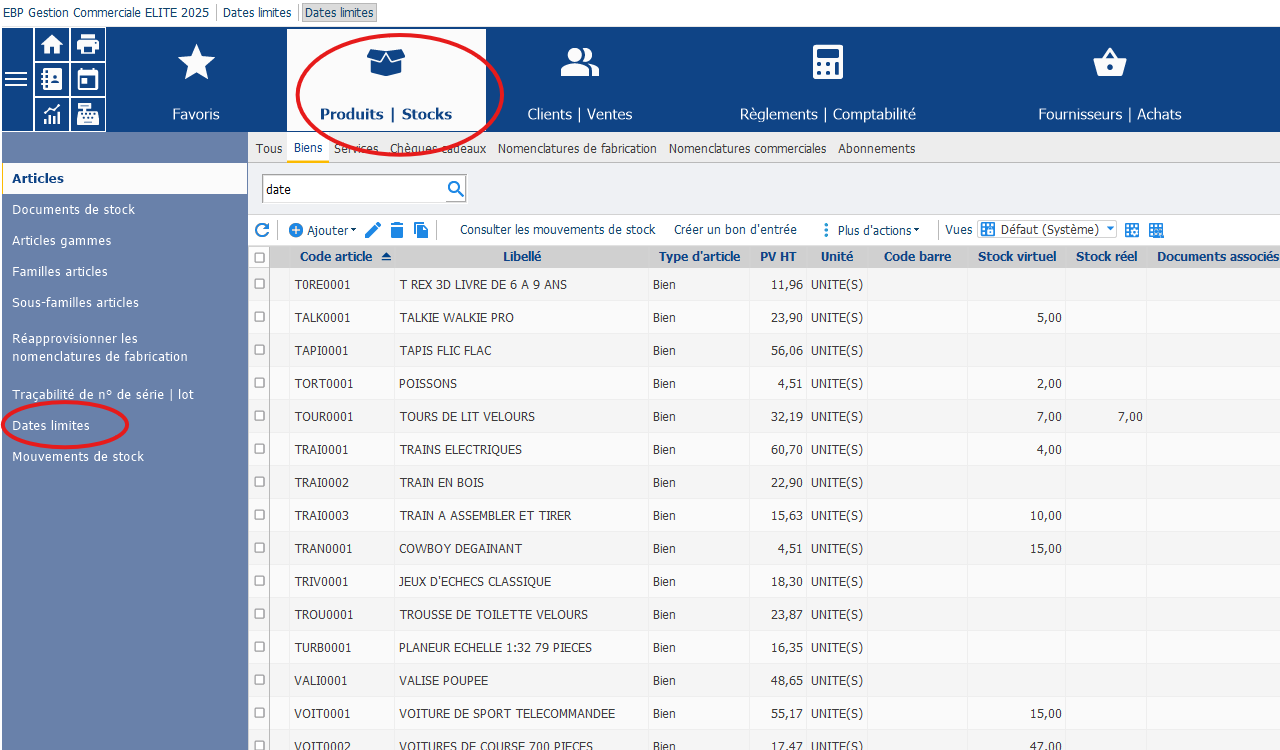1280x750 pixels.
Task: Delete article with trash icon
Action: 397,230
